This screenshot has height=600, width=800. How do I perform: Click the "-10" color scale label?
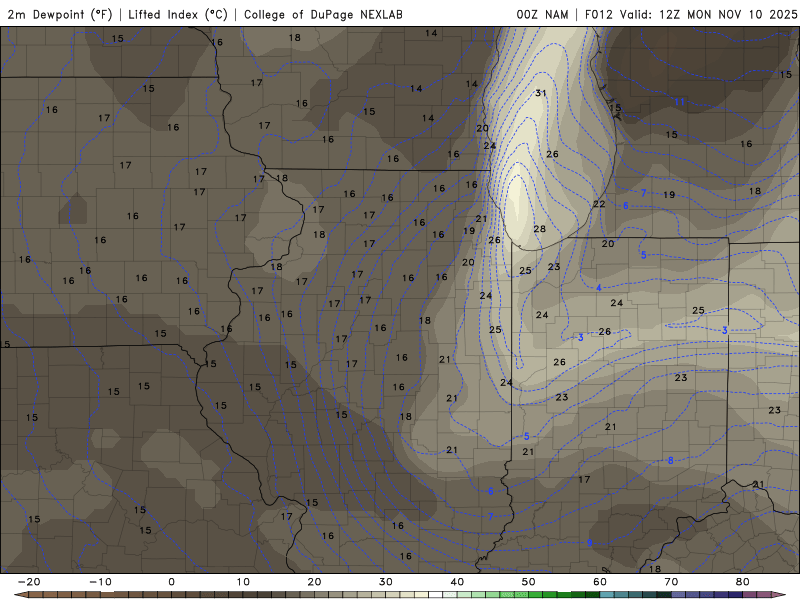(x=100, y=582)
